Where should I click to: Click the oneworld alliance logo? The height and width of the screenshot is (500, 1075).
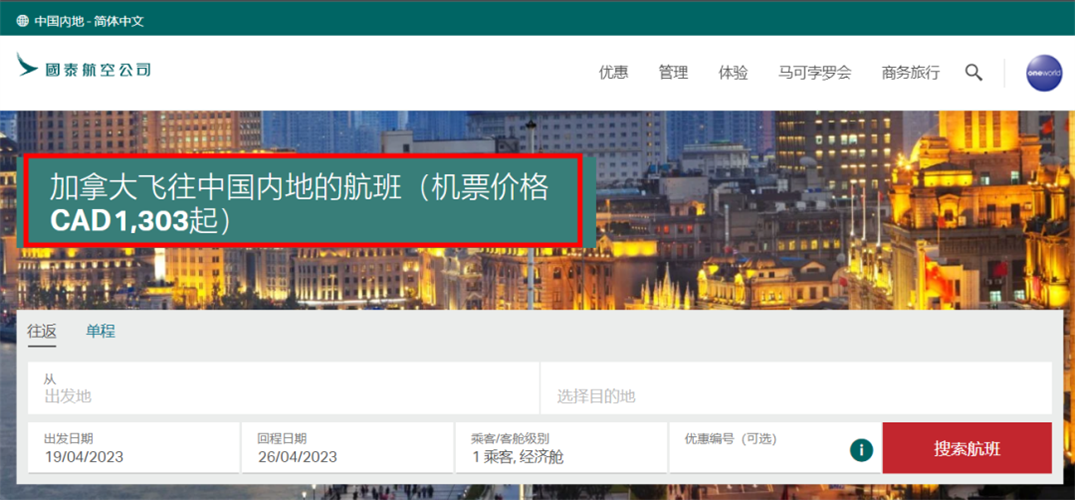[1043, 73]
